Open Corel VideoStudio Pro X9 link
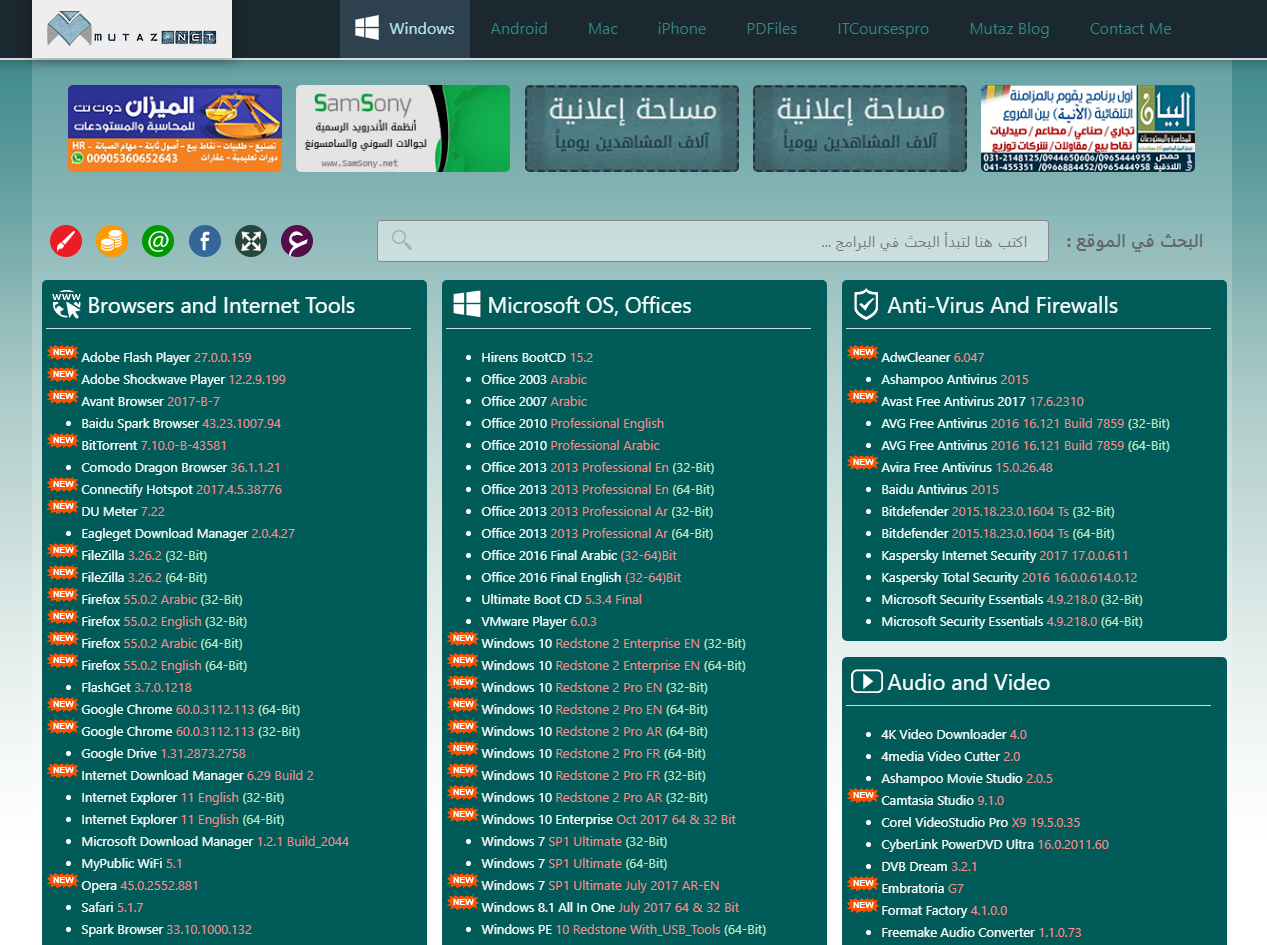 click(981, 822)
